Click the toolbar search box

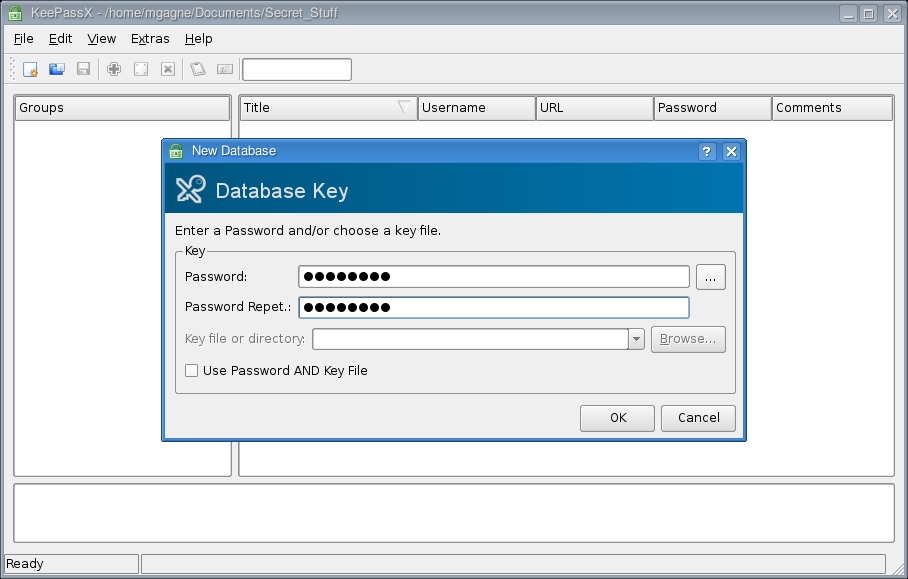297,69
